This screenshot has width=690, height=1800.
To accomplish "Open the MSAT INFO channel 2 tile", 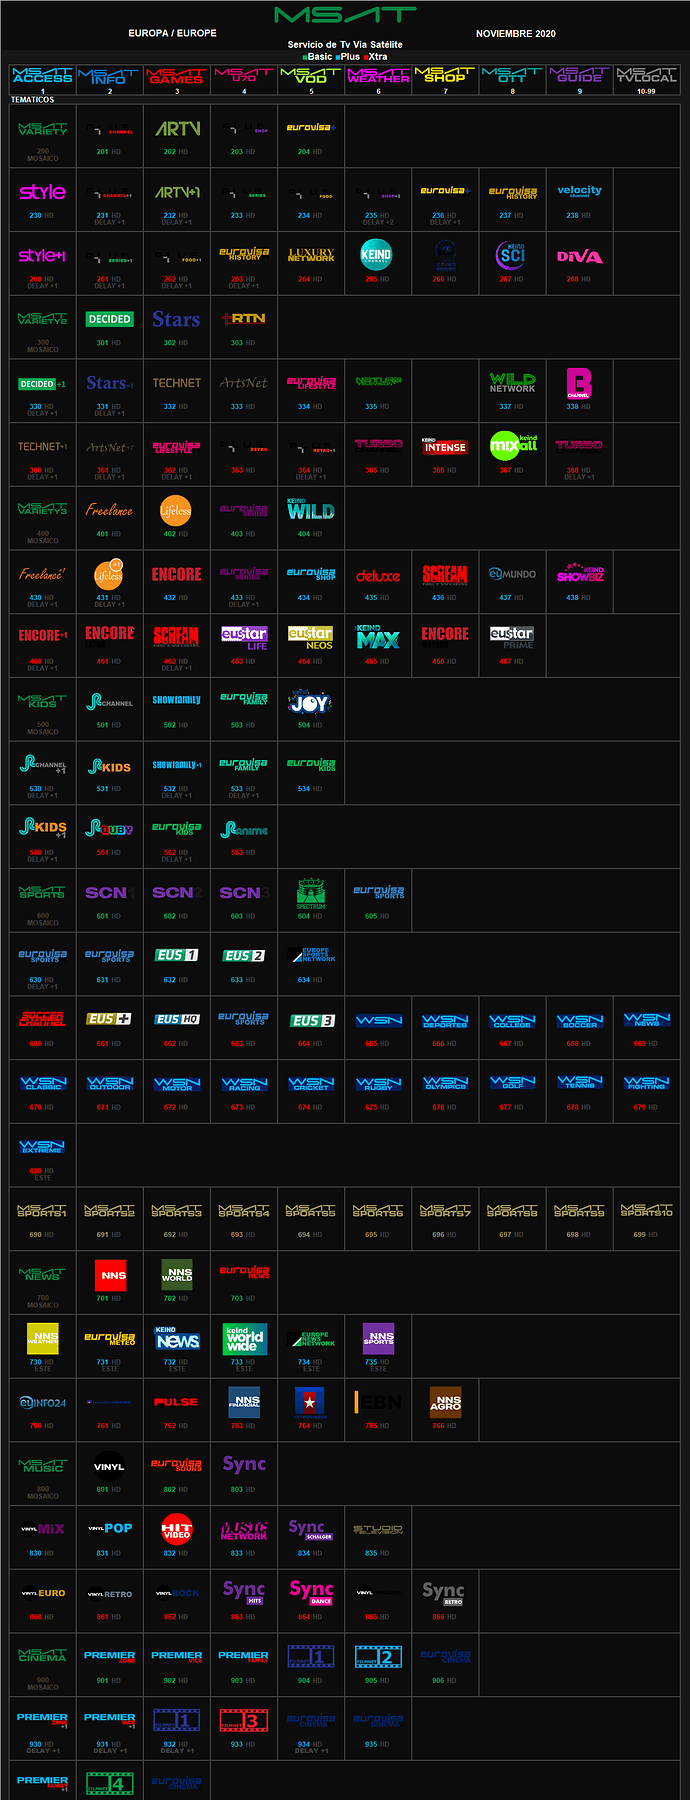I will click(x=110, y=79).
